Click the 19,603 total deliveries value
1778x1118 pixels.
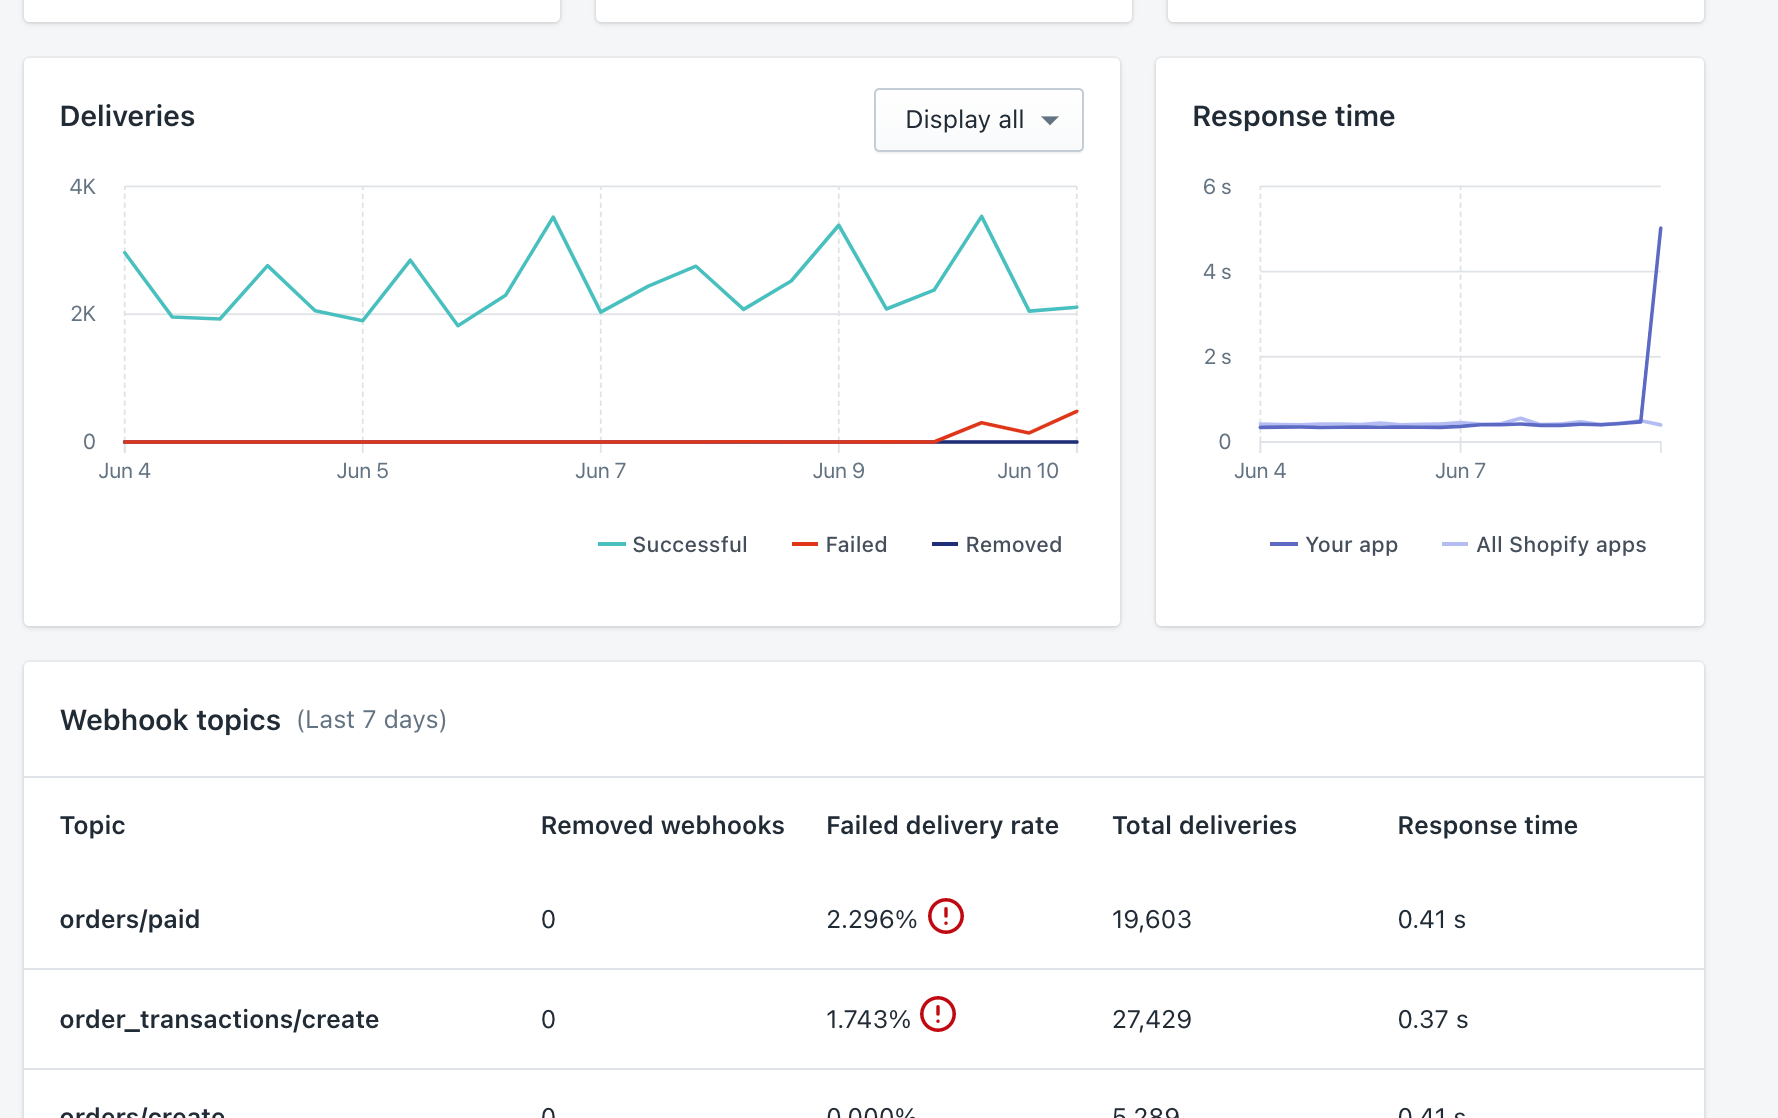(x=1152, y=919)
